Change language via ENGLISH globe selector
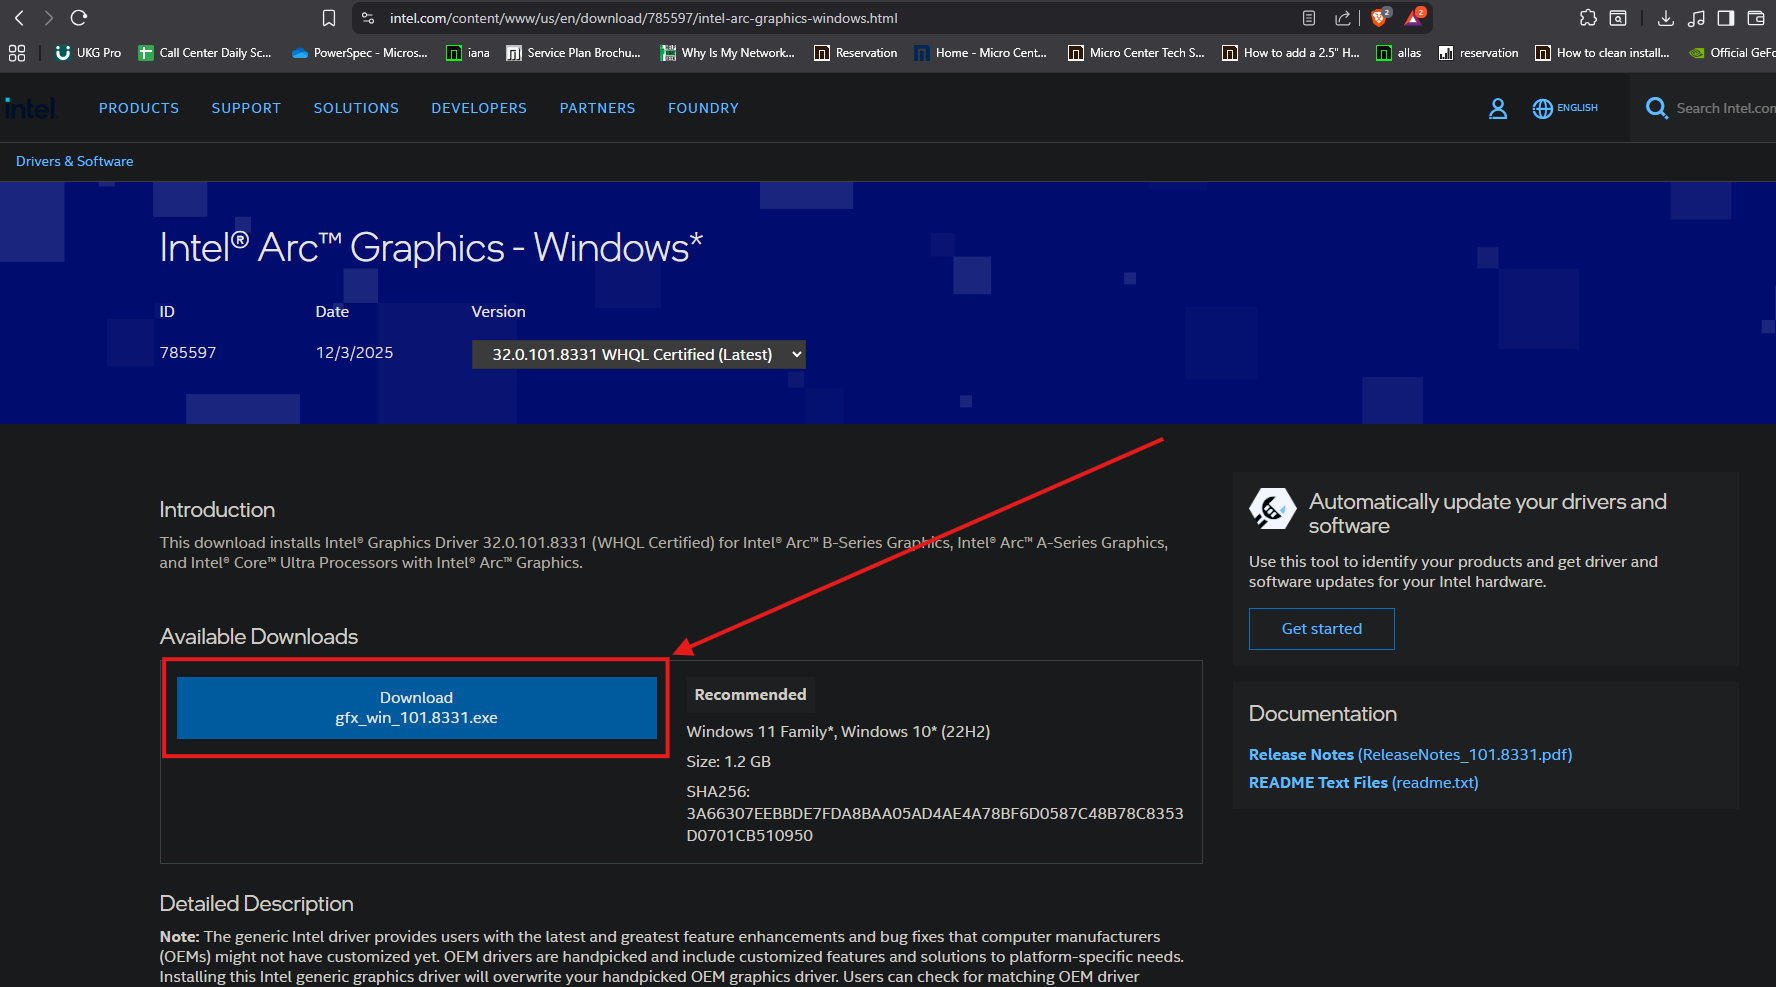Viewport: 1776px width, 987px height. [1565, 108]
